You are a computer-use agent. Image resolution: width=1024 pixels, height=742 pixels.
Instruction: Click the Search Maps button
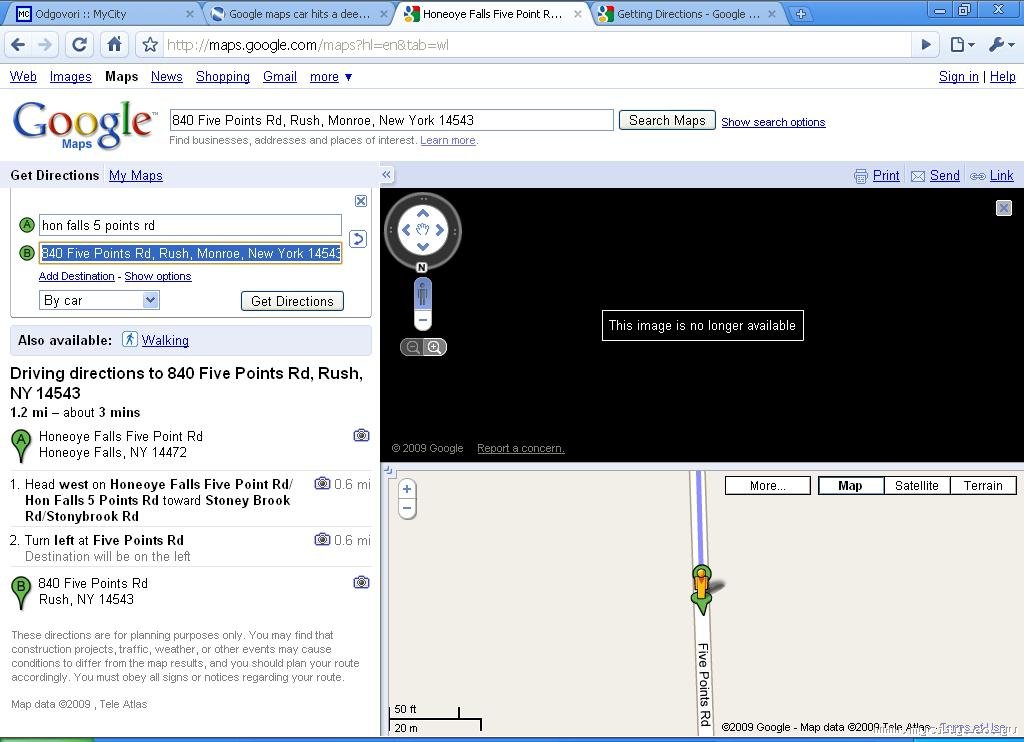tap(667, 120)
